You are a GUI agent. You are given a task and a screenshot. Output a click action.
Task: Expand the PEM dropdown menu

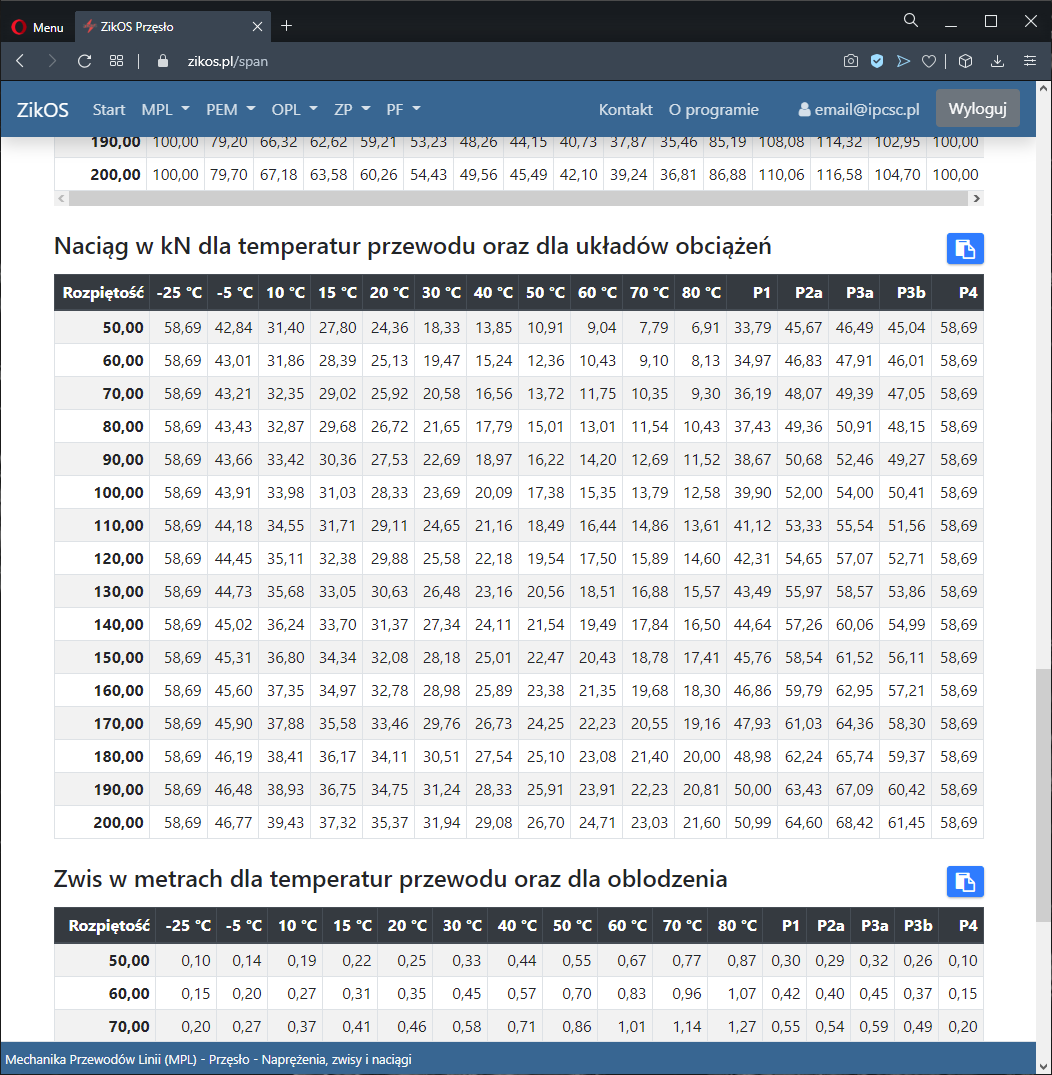tap(230, 109)
